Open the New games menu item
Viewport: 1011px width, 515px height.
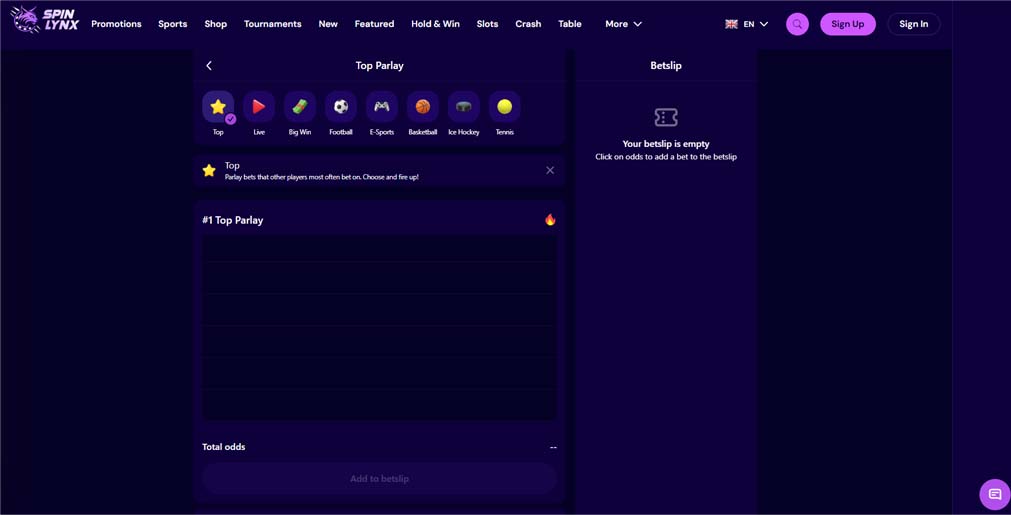pos(328,24)
